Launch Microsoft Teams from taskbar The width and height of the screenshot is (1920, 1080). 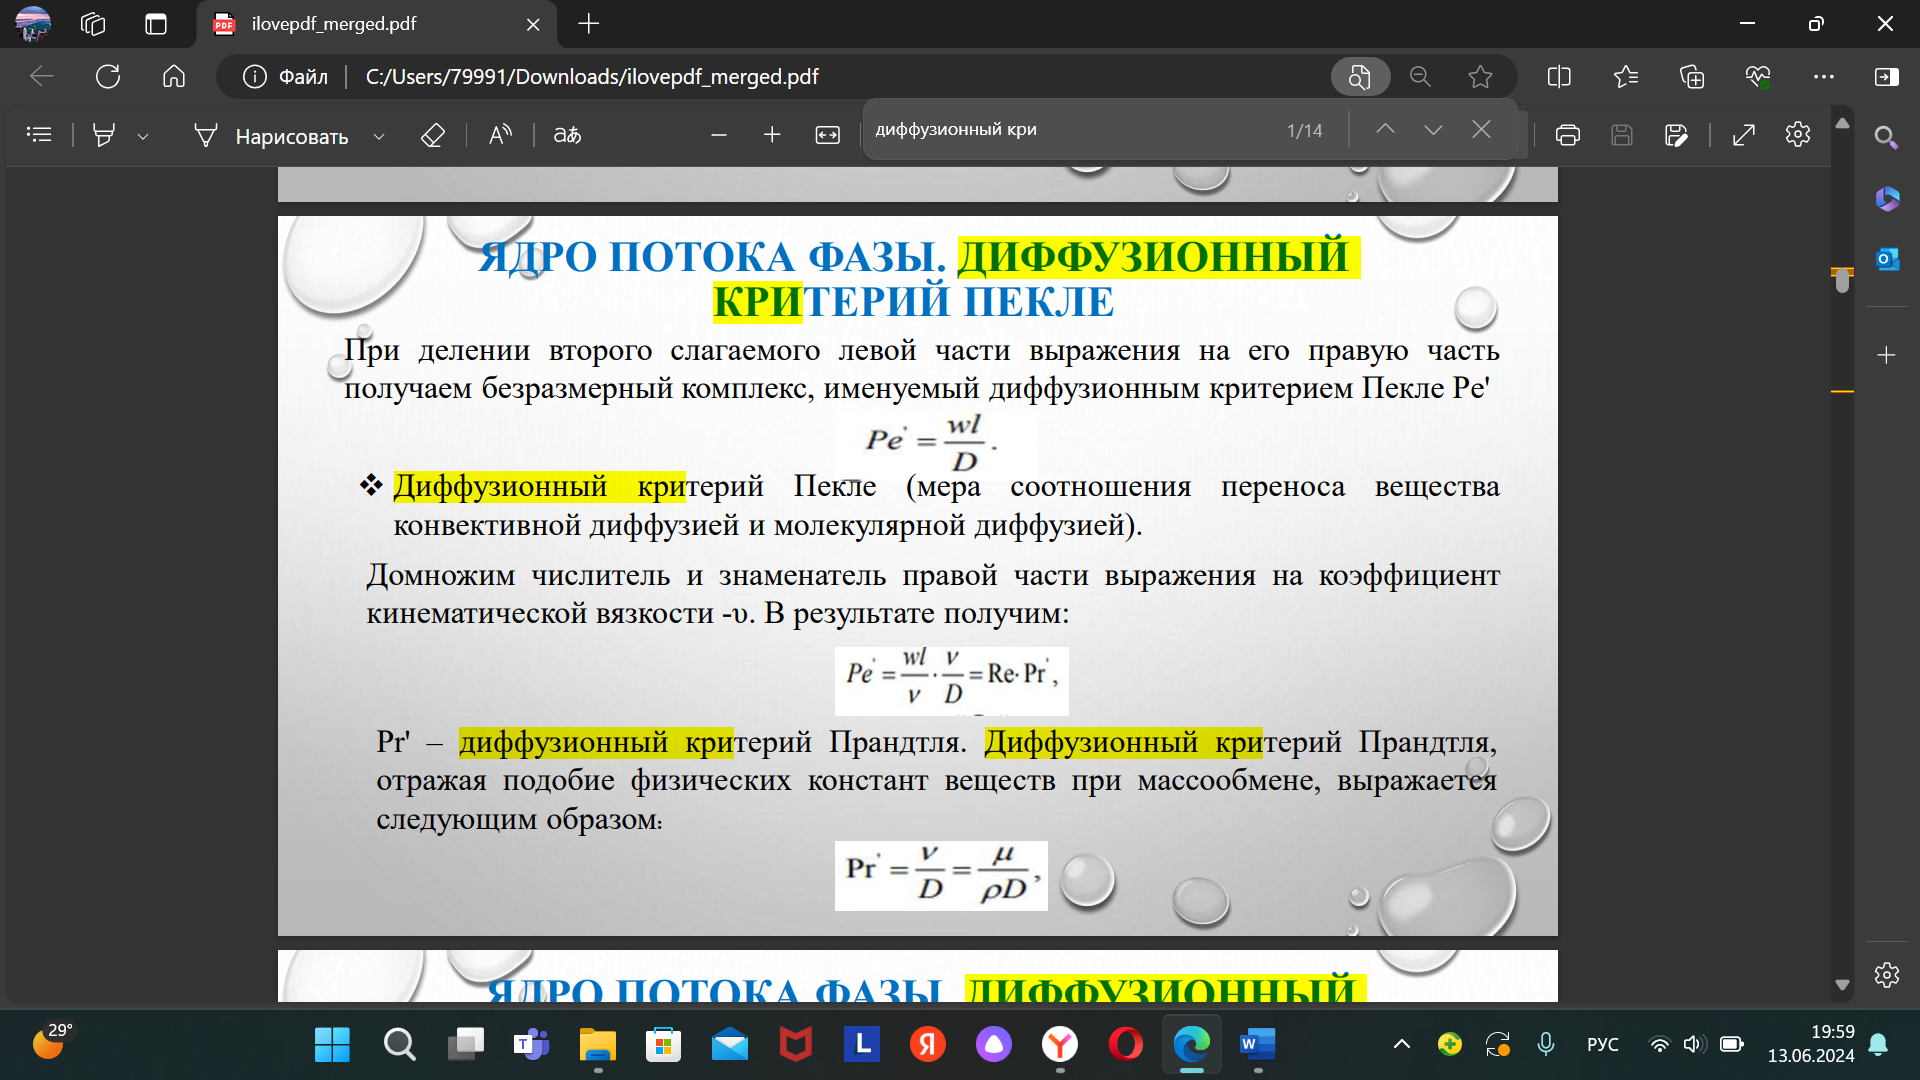tap(531, 1045)
